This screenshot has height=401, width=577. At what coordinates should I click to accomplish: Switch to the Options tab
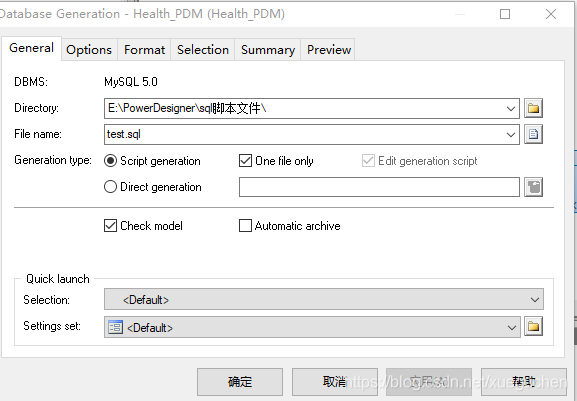[89, 50]
